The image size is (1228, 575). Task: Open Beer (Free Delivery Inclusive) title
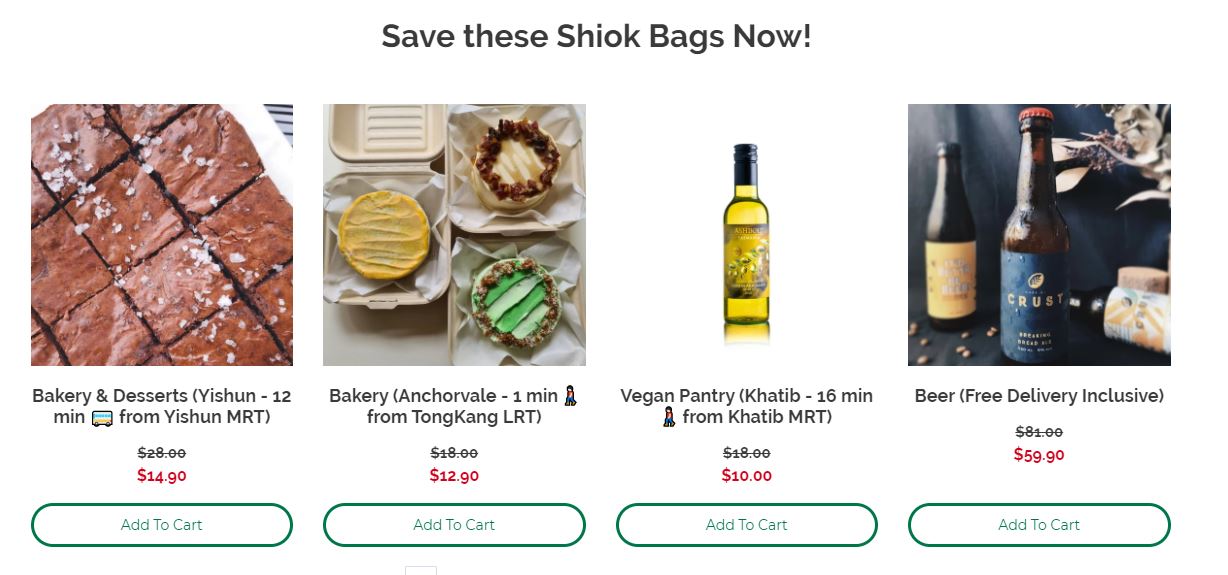tap(1039, 396)
